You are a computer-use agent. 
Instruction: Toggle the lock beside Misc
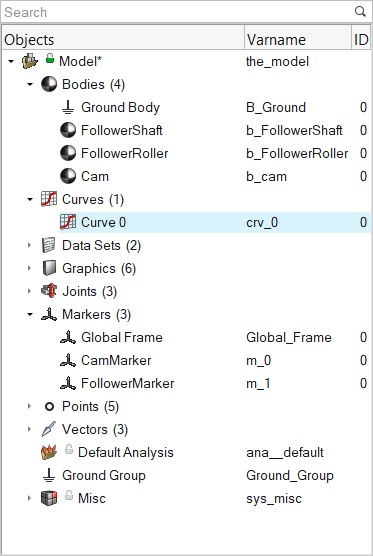pyautogui.click(x=69, y=495)
